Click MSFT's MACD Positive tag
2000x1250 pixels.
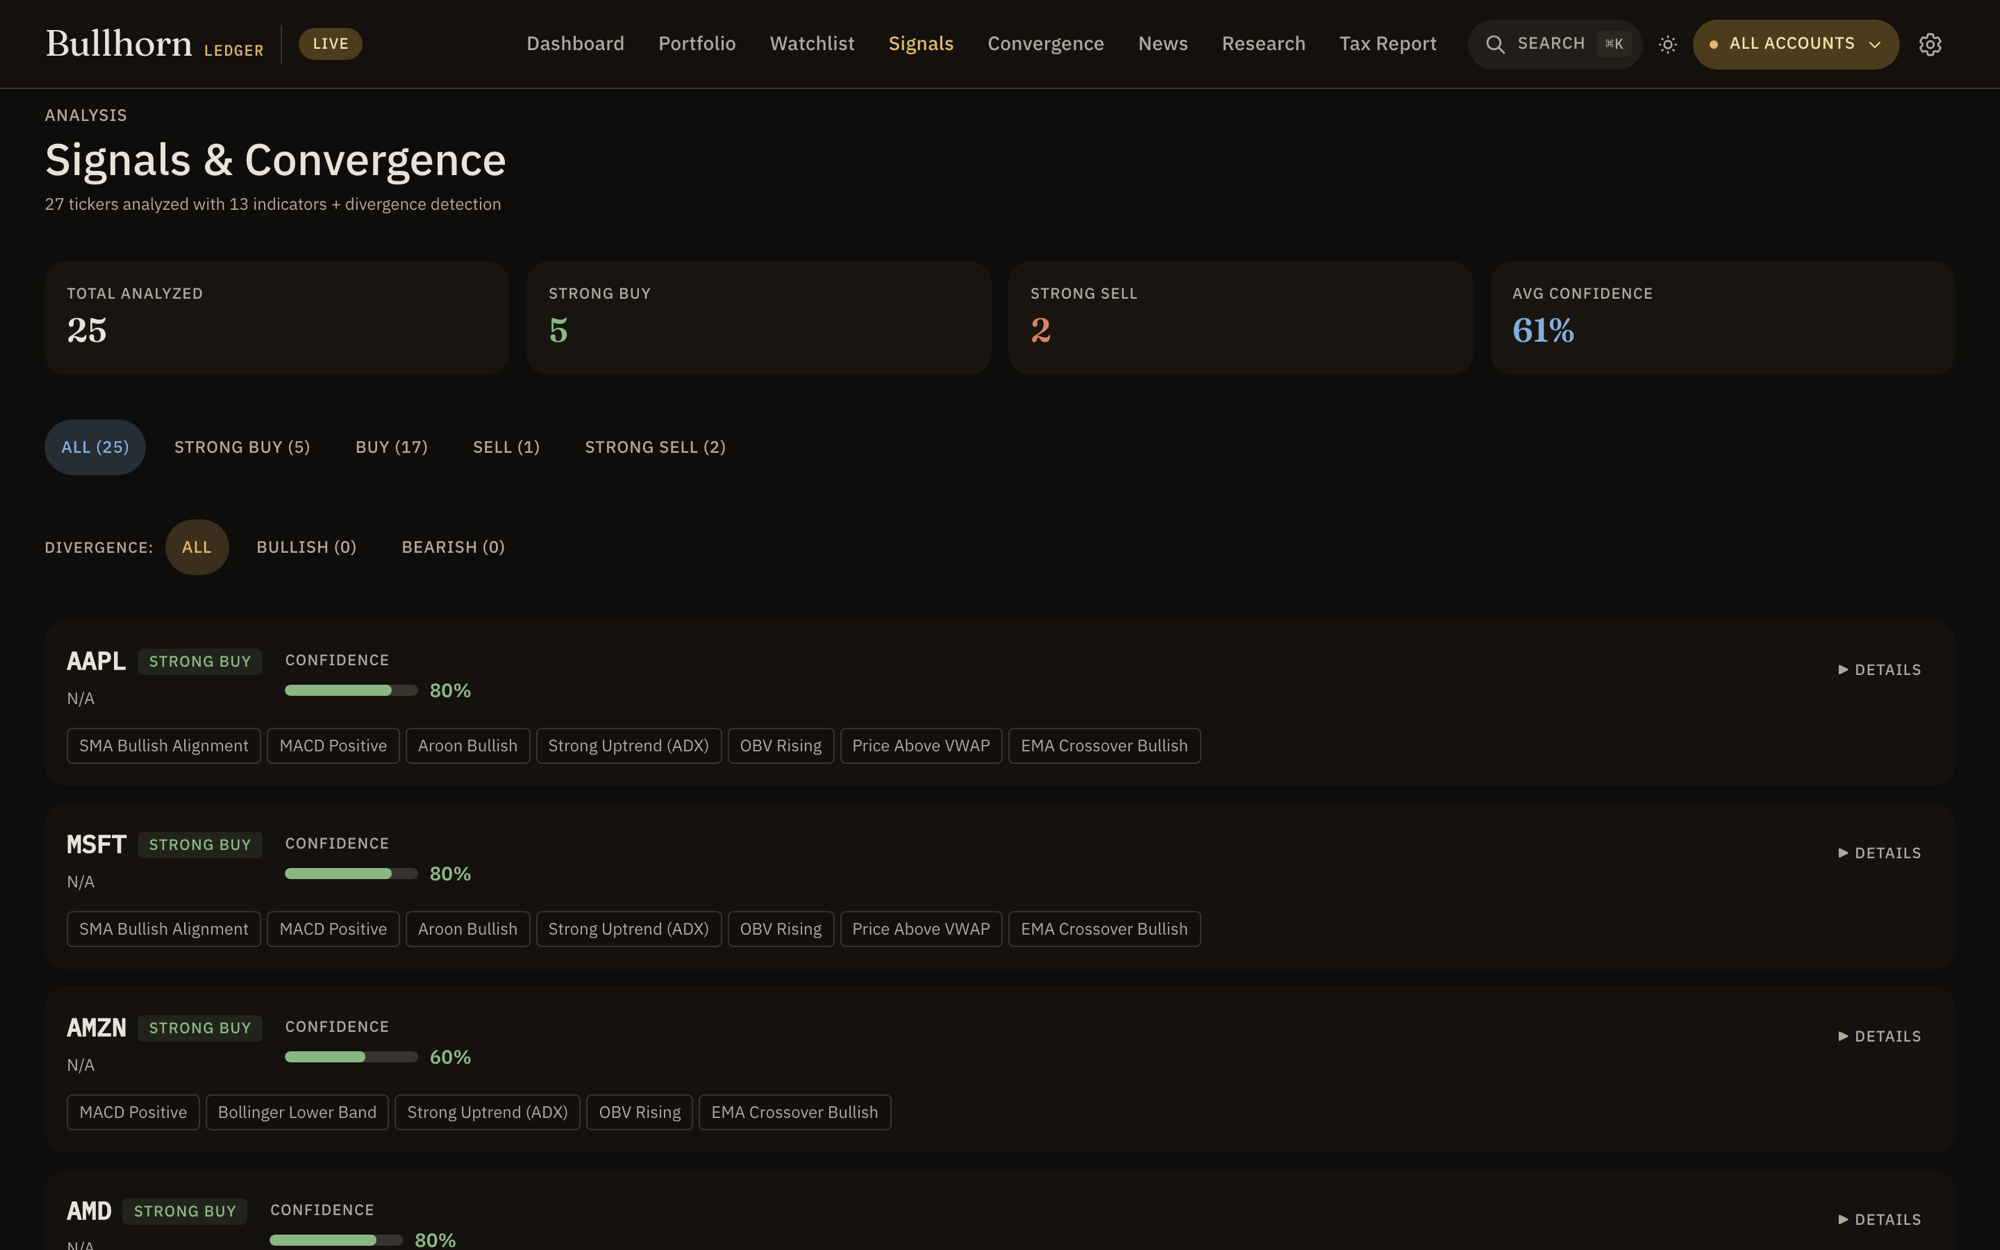pyautogui.click(x=333, y=929)
